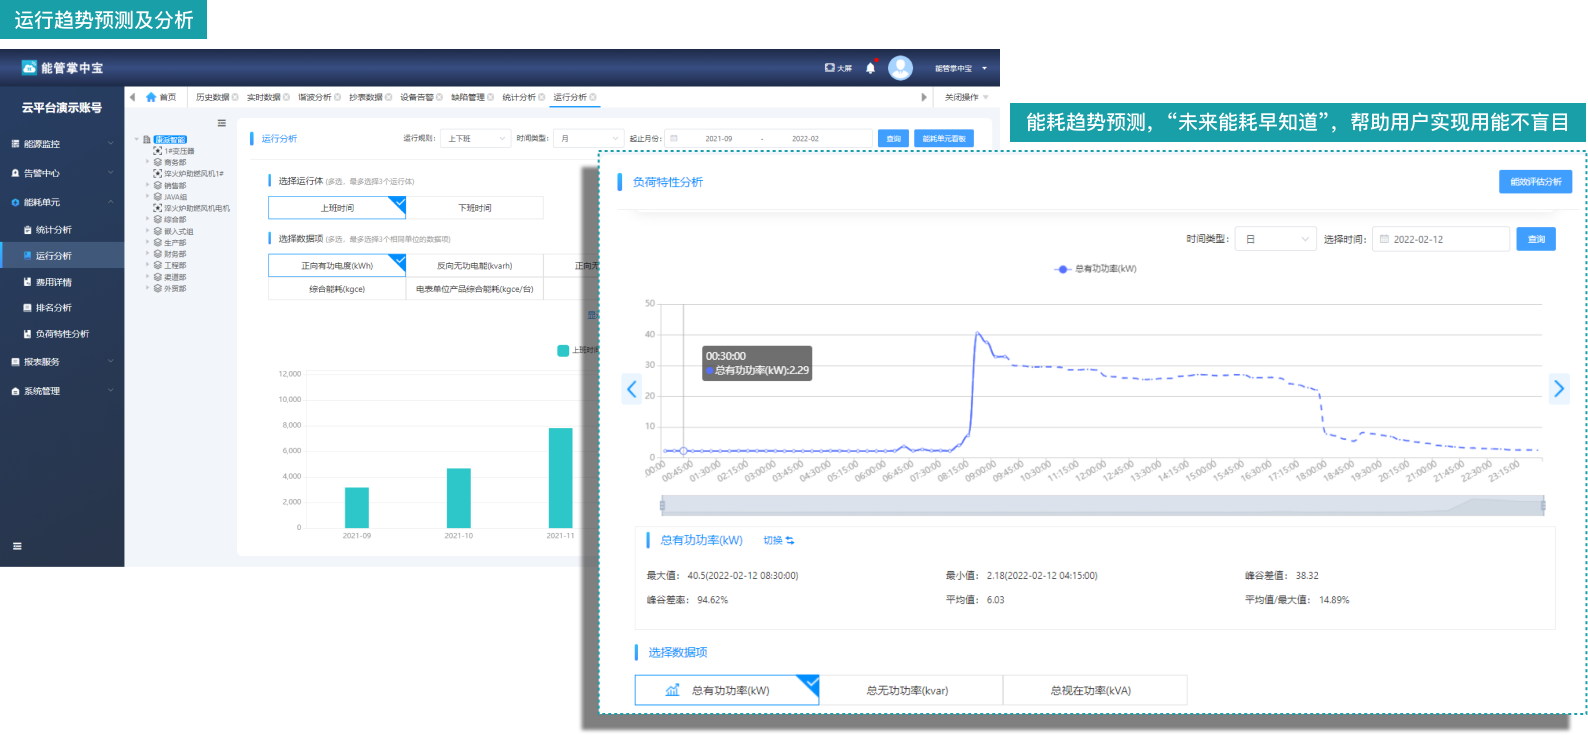Expand the 告警中心 sidebar menu

coord(62,173)
